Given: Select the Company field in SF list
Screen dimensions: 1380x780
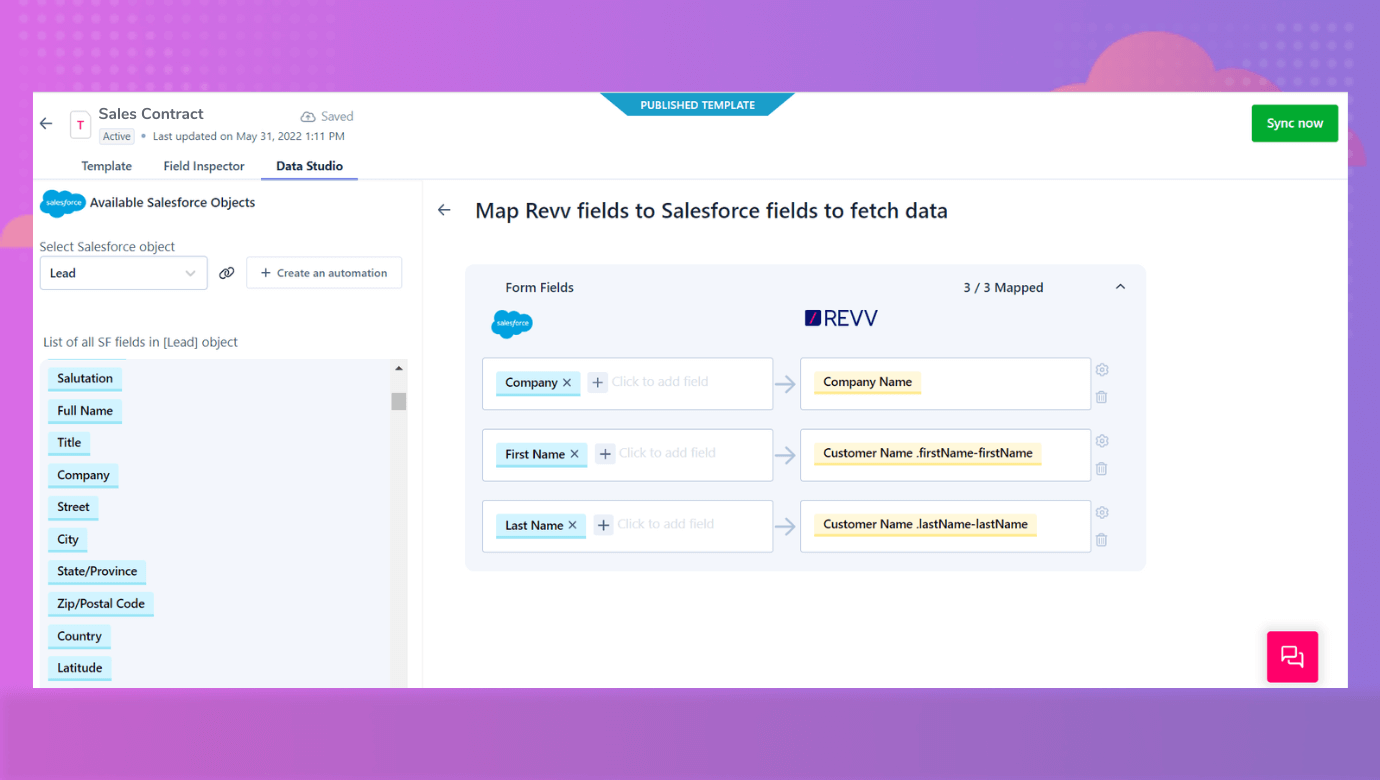Looking at the screenshot, I should pyautogui.click(x=83, y=476).
